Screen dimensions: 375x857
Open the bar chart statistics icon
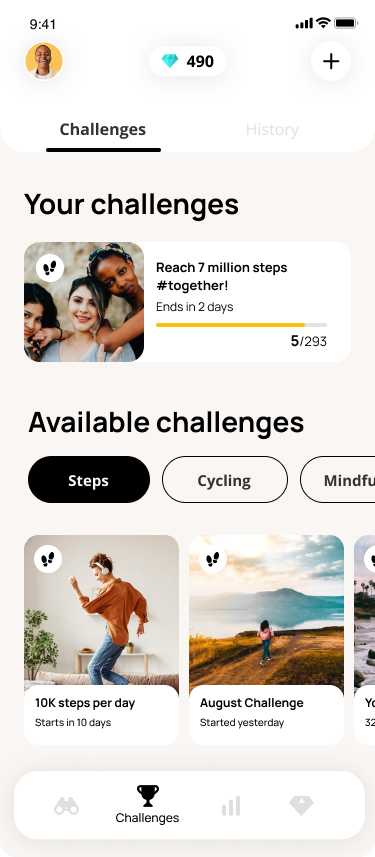pyautogui.click(x=231, y=806)
